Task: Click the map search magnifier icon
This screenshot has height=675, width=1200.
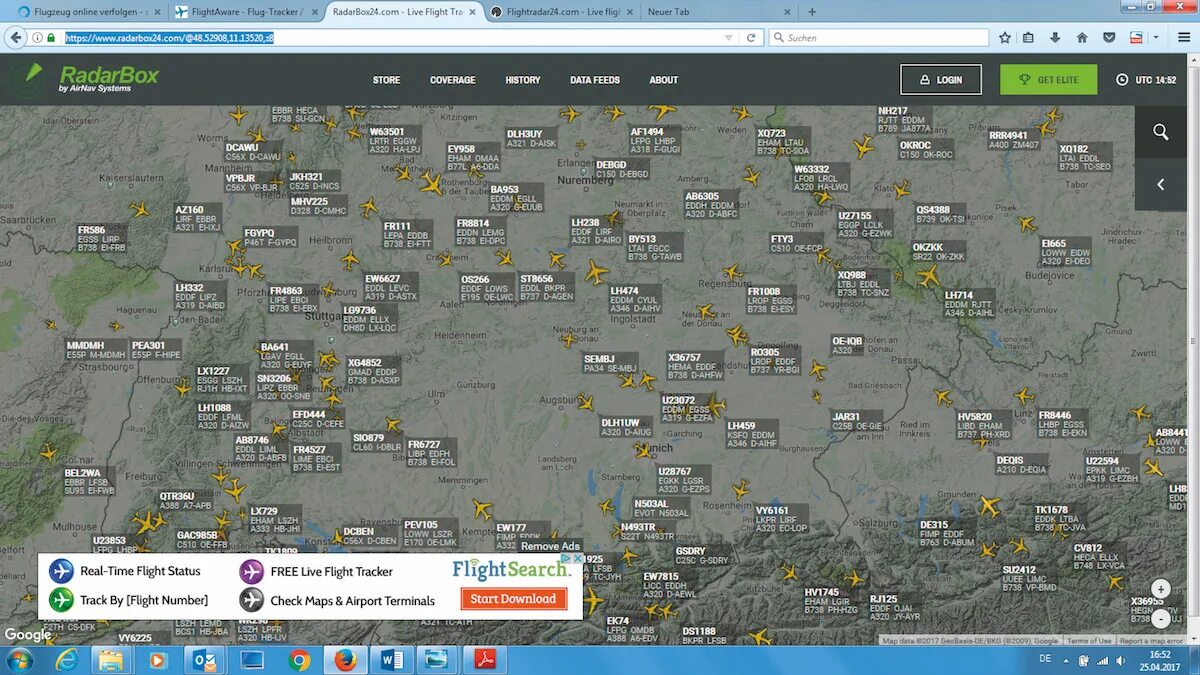Action: tap(1160, 132)
